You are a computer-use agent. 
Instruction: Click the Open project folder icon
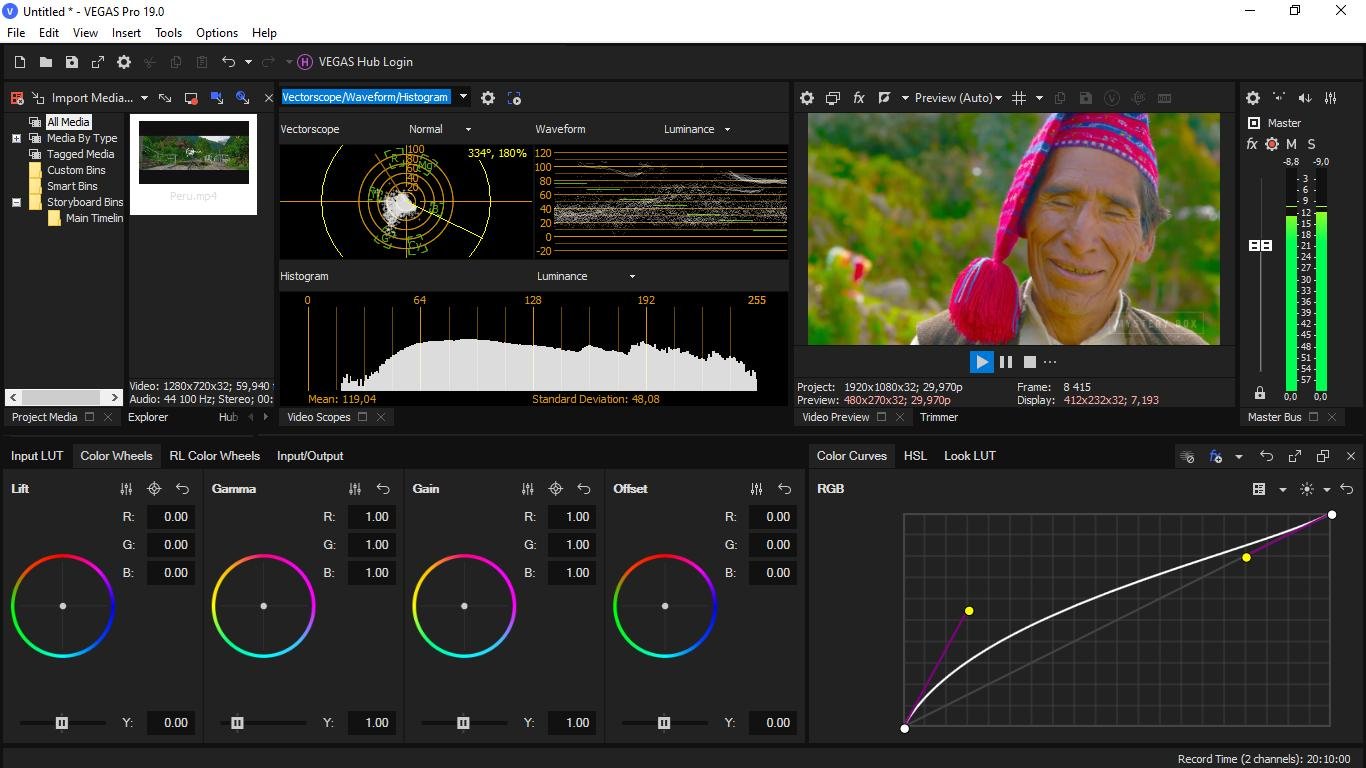46,62
